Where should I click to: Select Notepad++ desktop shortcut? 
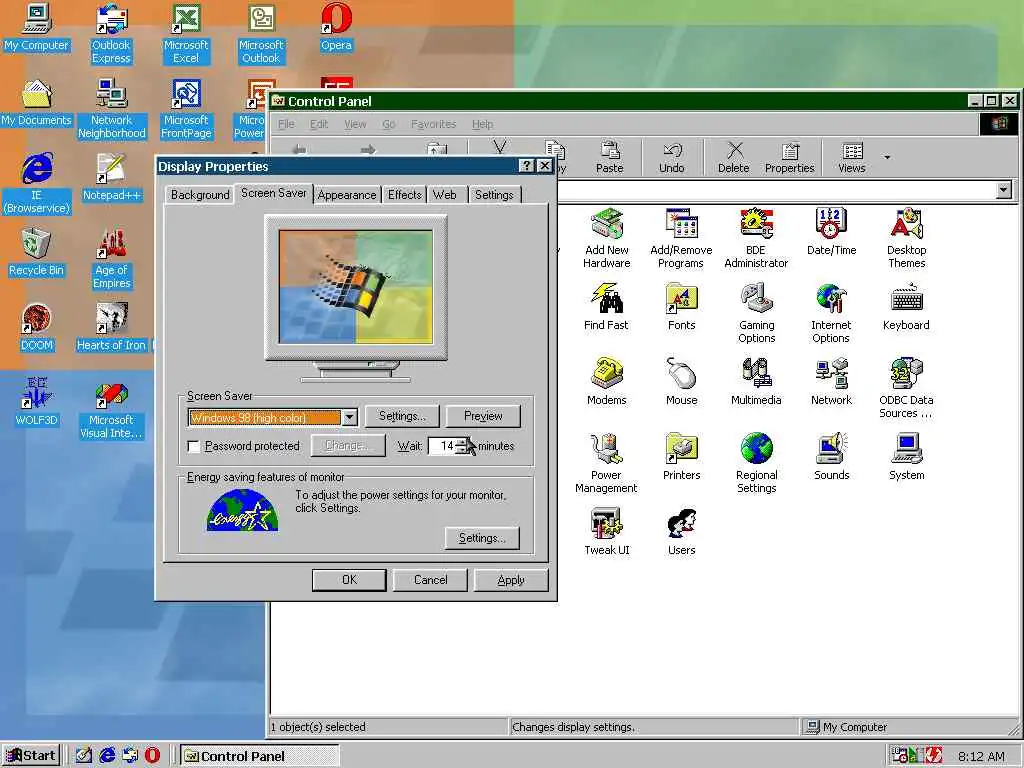pos(111,176)
